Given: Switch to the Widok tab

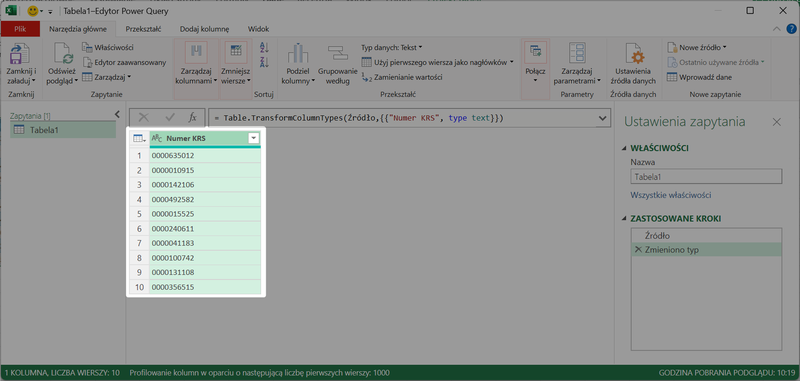Looking at the screenshot, I should pyautogui.click(x=259, y=29).
